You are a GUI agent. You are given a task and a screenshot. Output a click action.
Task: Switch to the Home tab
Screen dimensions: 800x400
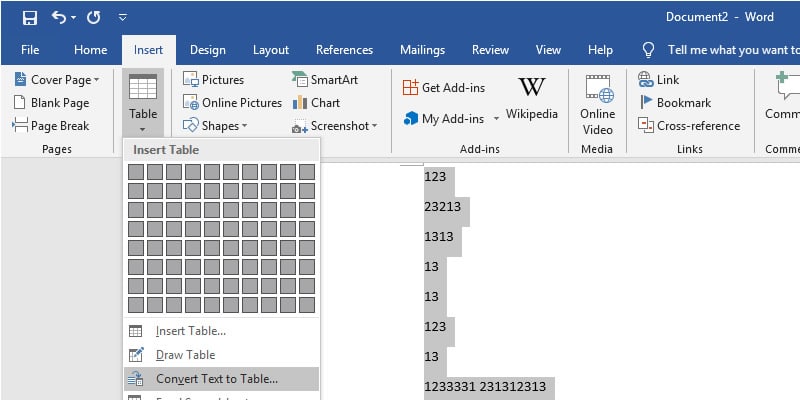tap(90, 50)
